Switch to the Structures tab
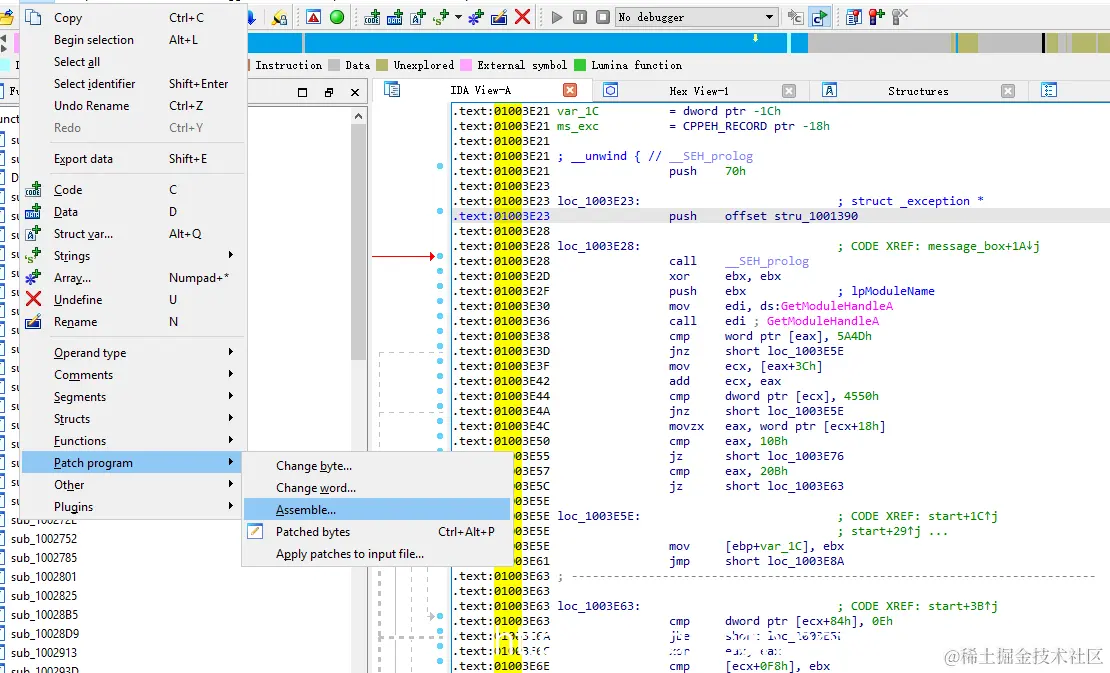Screen dimensions: 1110x673 point(917,91)
